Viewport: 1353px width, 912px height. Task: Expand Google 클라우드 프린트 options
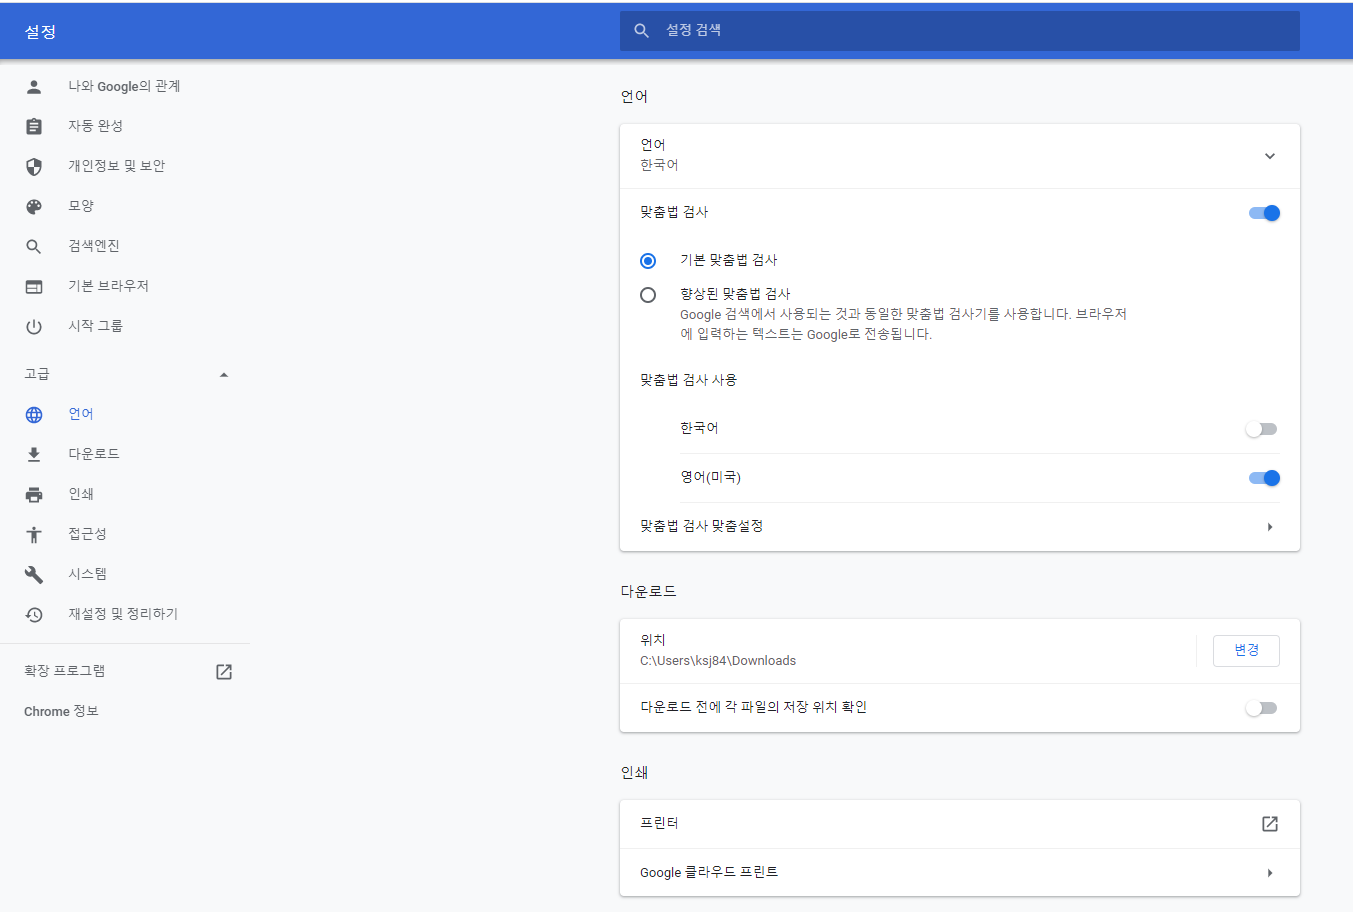[1270, 872]
